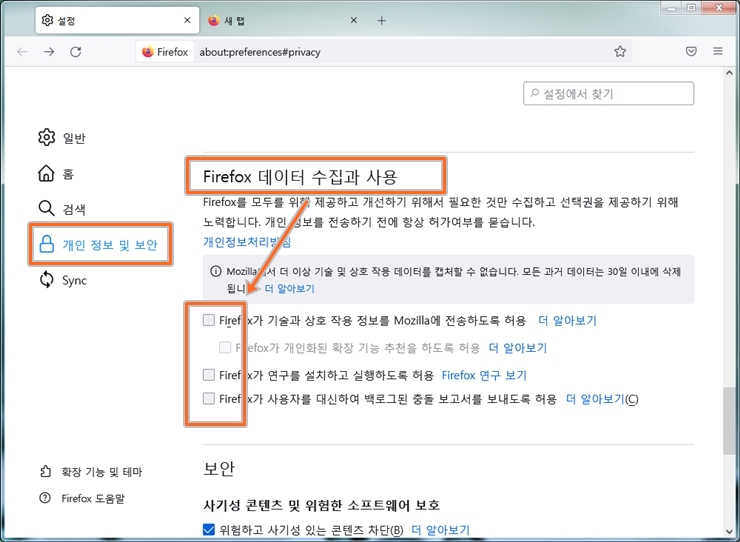Open the Firefox hamburger menu
Image resolution: width=740 pixels, height=542 pixels.
coord(718,51)
